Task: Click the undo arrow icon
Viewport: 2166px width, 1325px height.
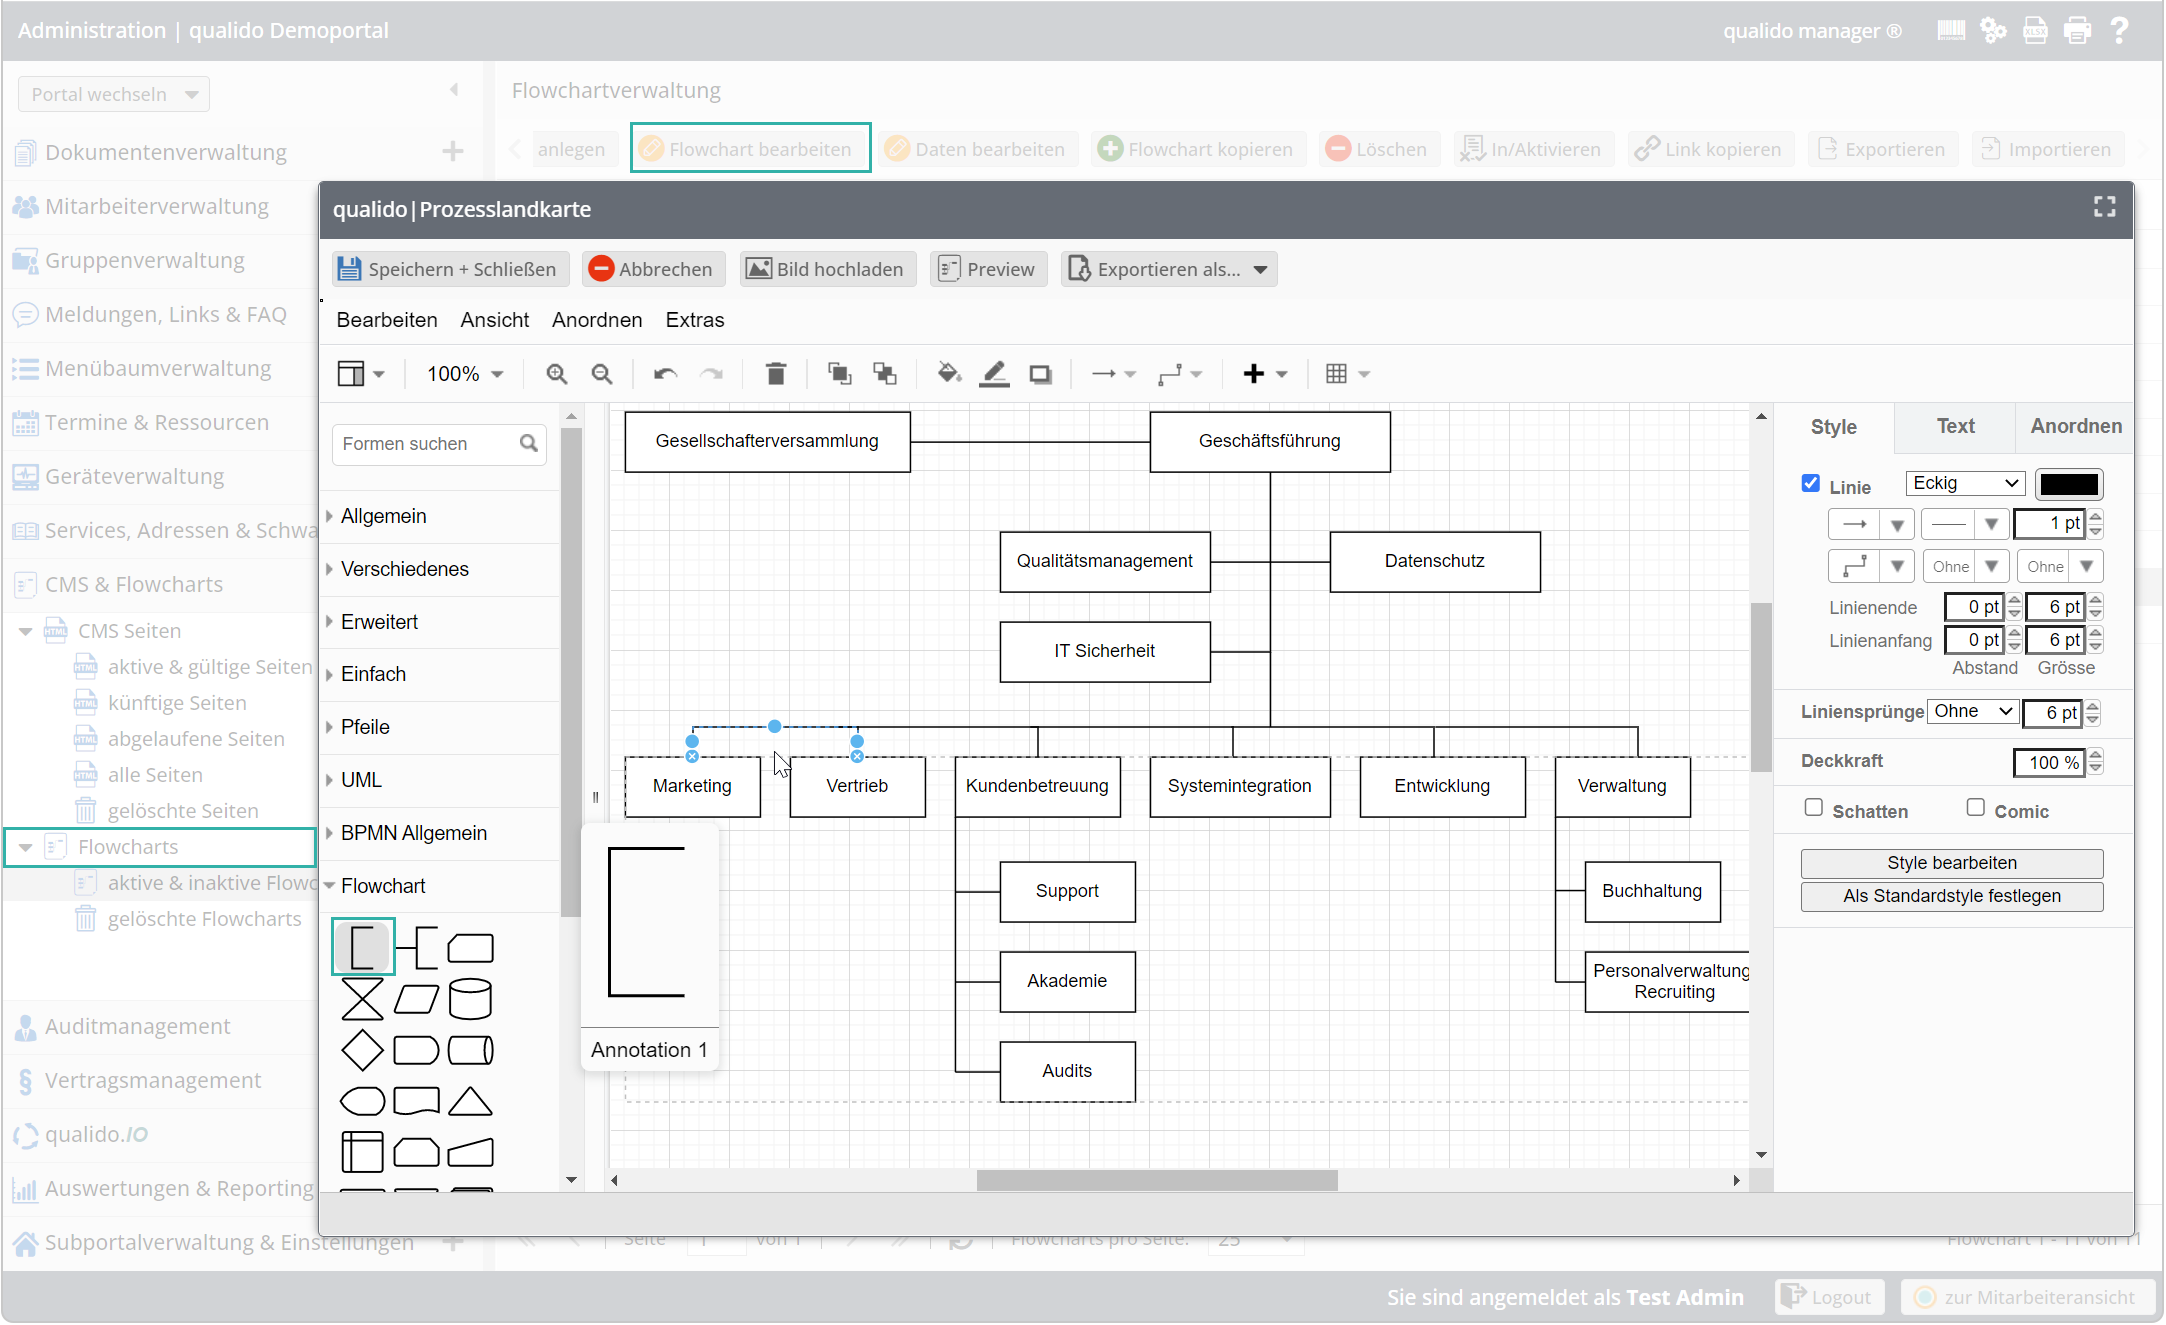Action: tap(665, 374)
